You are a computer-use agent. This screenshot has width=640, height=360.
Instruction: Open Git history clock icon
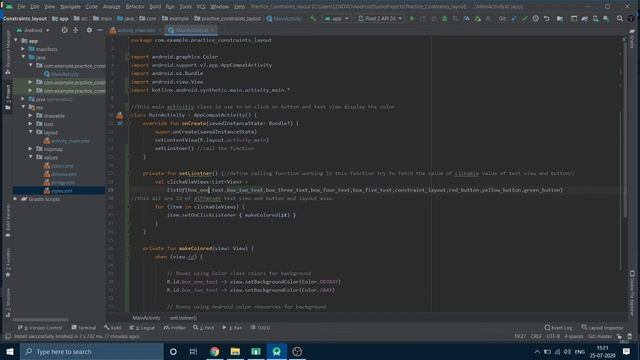(536, 19)
